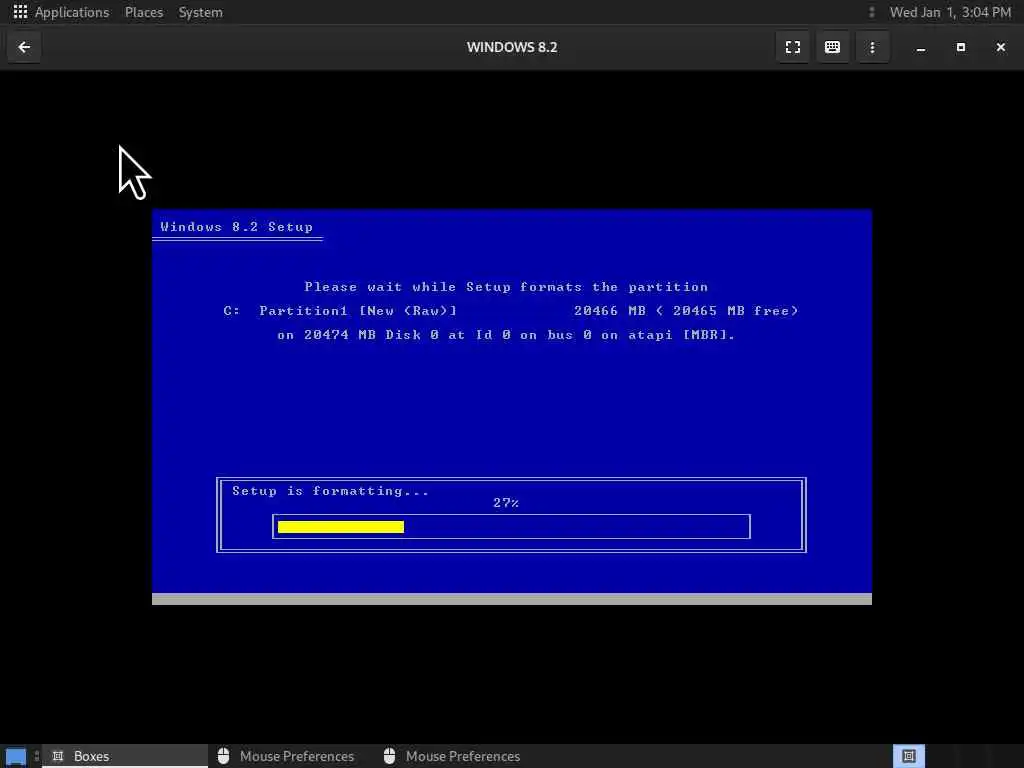The height and width of the screenshot is (768, 1024).
Task: Click the top panel tray dots indicator
Action: pyautogui.click(x=871, y=12)
